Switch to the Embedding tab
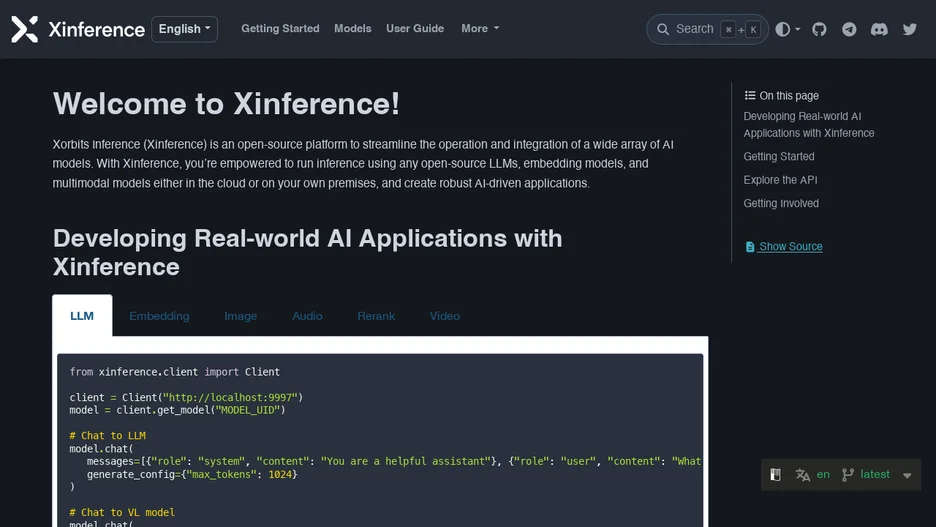 coord(159,316)
